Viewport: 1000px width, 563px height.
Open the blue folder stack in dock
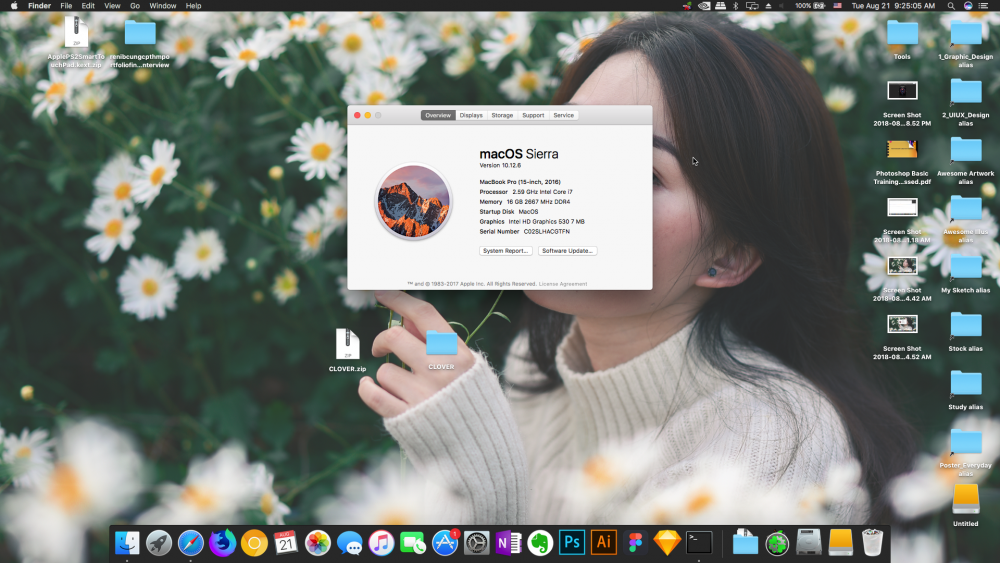point(745,543)
